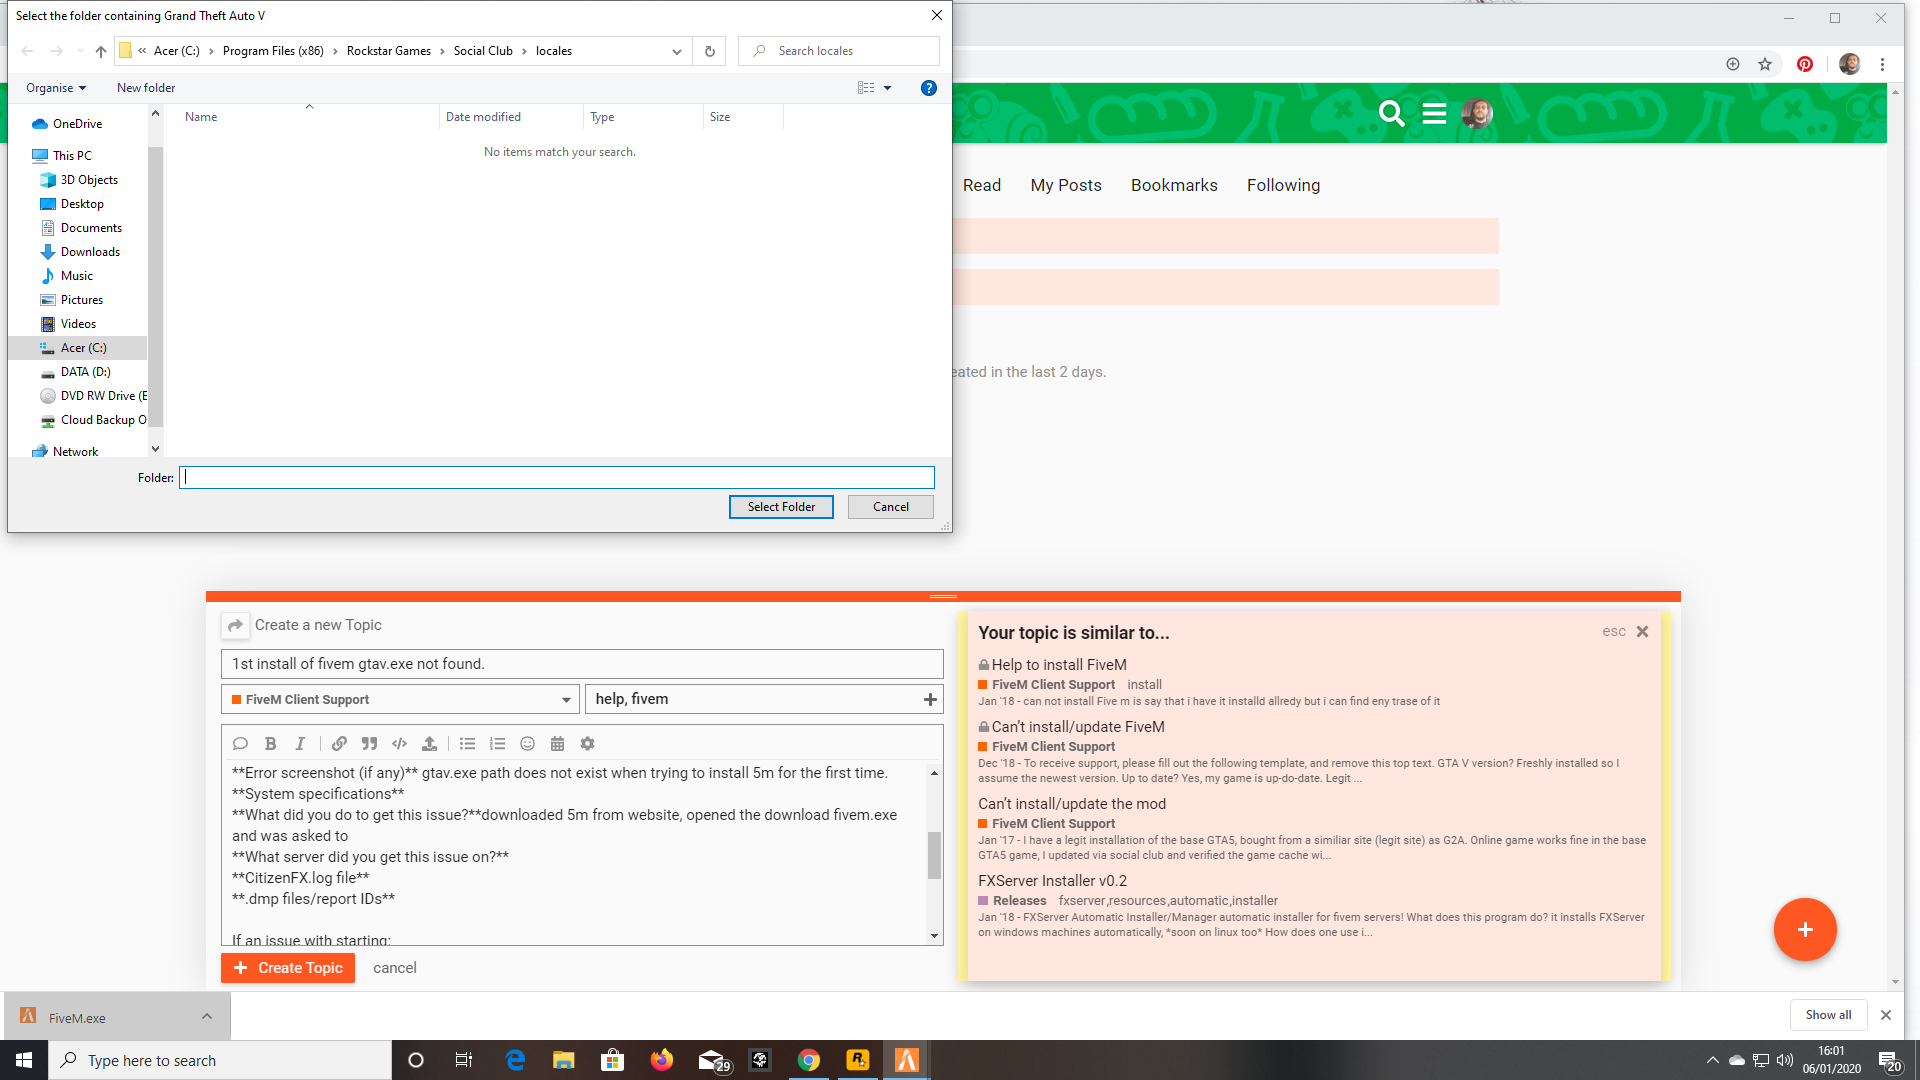Bold the selected text in the editor

pyautogui.click(x=270, y=743)
